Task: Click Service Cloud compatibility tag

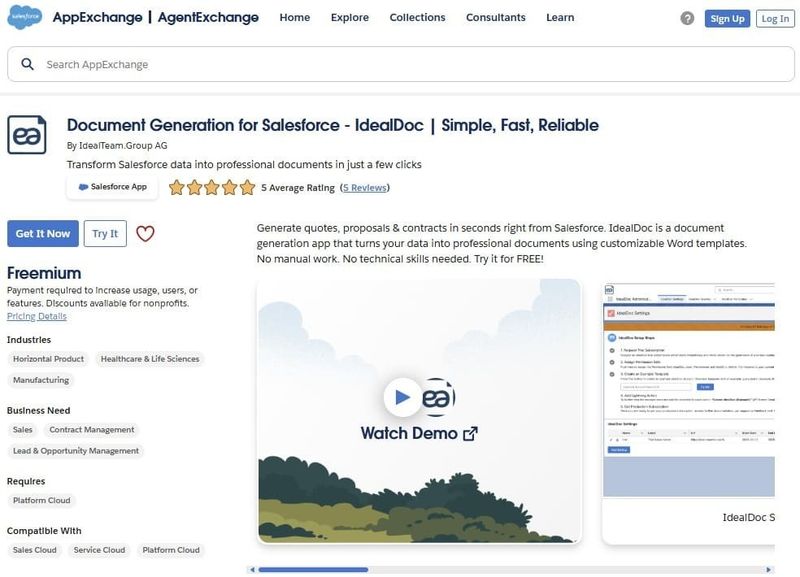Action: tap(99, 550)
